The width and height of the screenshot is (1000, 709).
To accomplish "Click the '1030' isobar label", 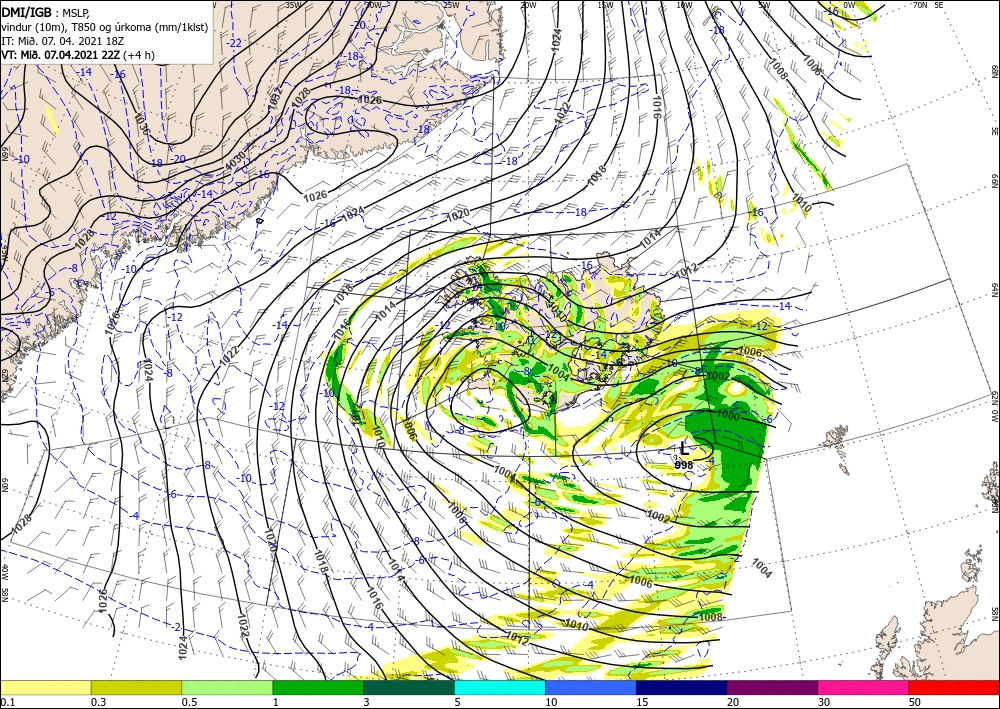I will 235,162.
